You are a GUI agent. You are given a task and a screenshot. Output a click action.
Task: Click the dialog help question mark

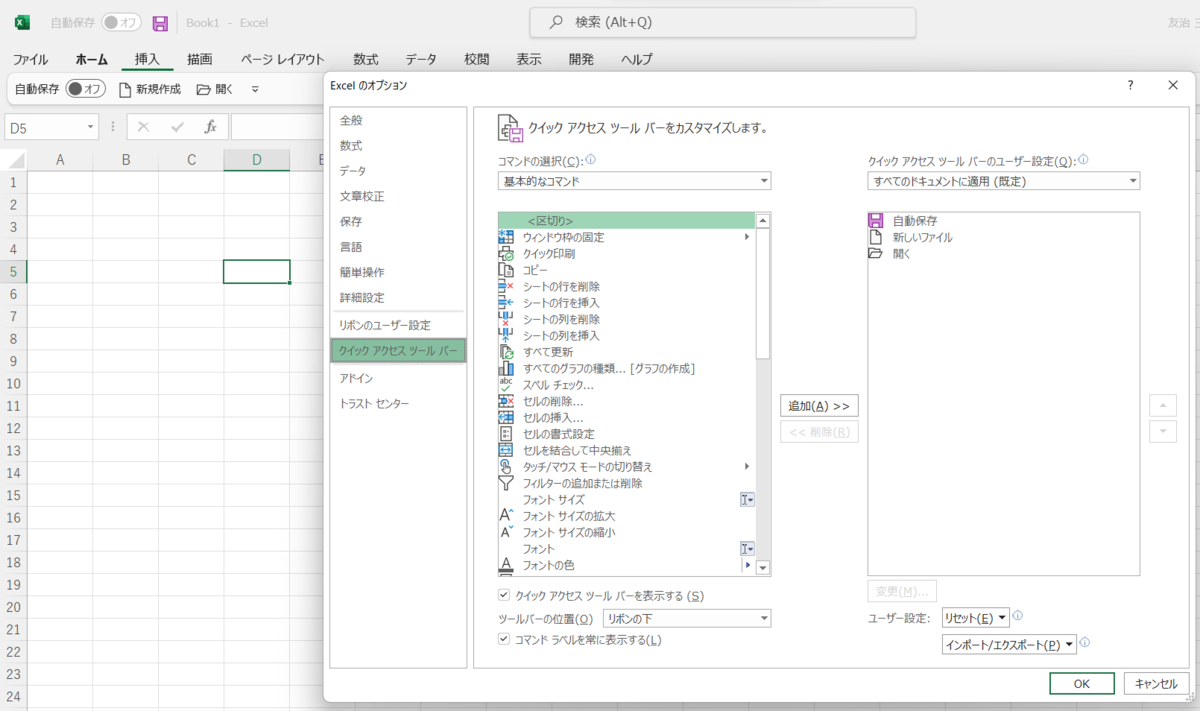(x=1130, y=85)
